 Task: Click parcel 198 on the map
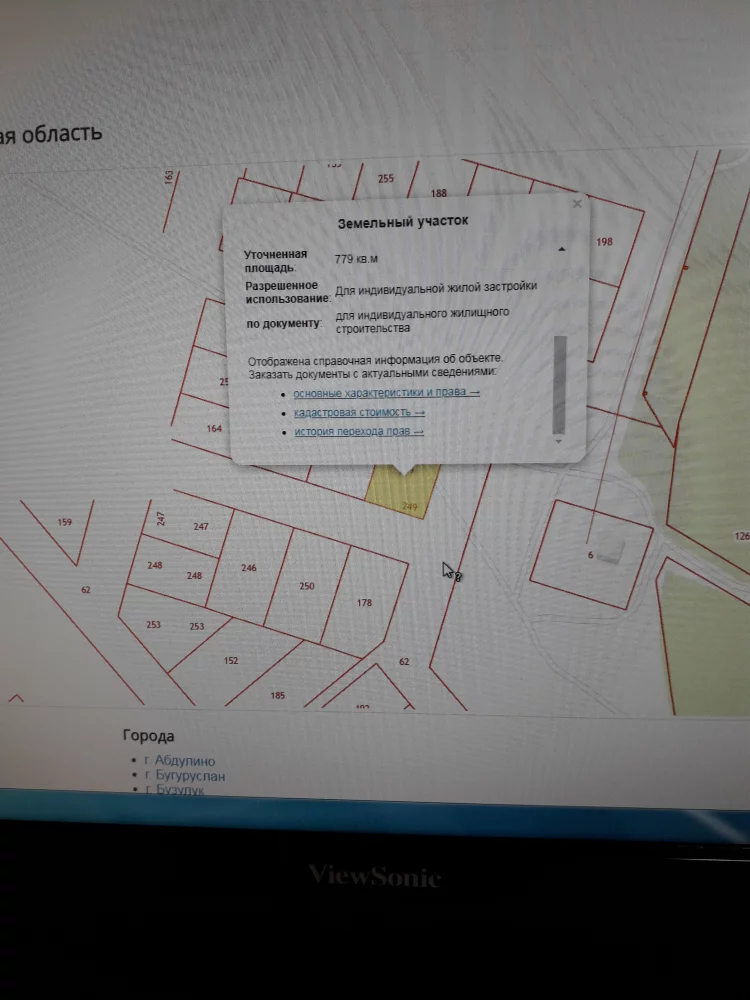(604, 243)
